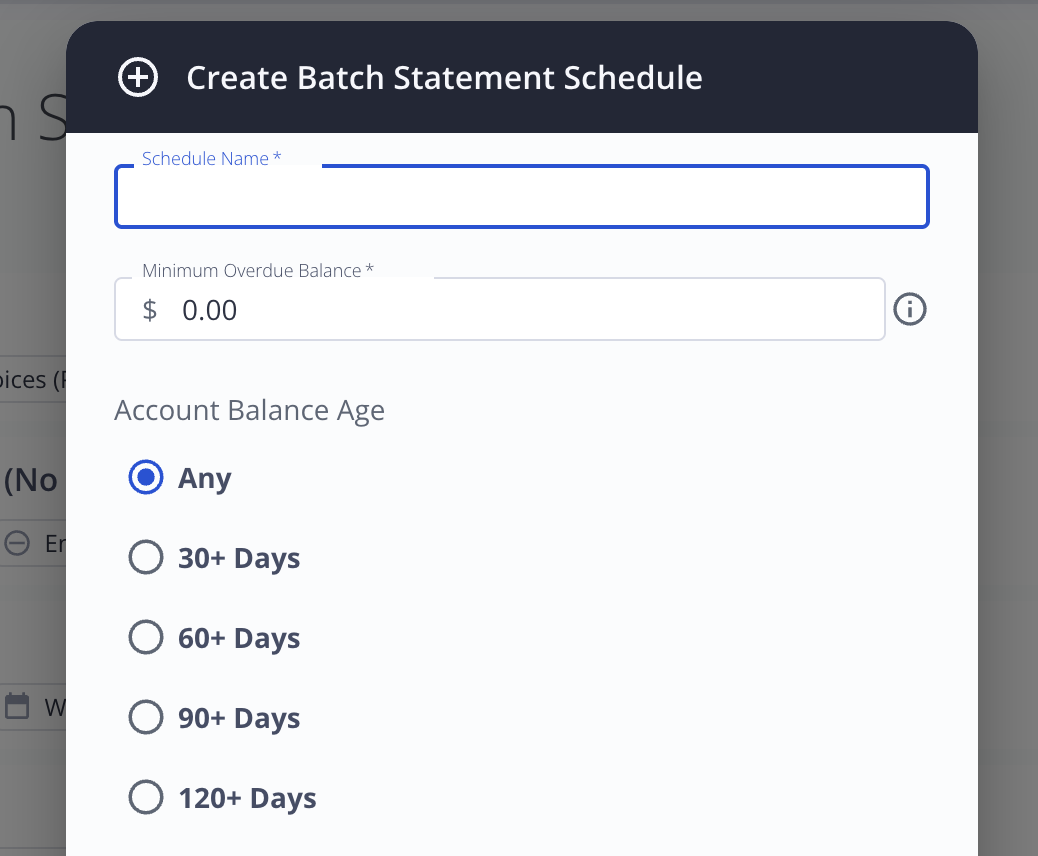Click dimmed background left of the dialog
1038x856 pixels.
pos(30,250)
